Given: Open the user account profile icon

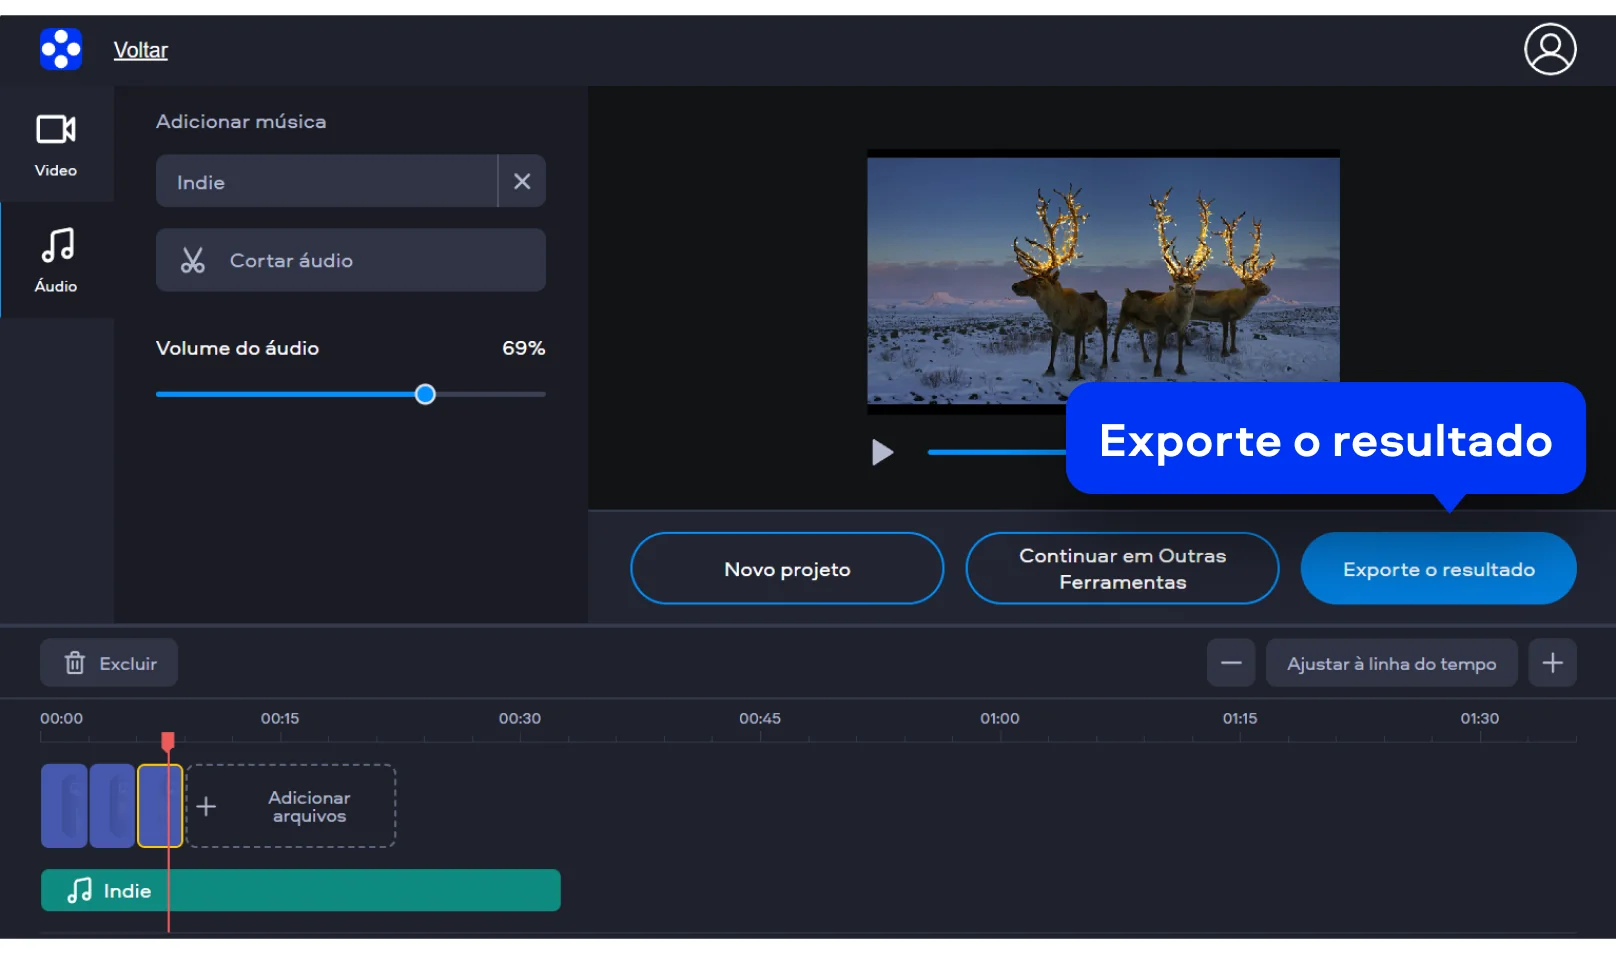Looking at the screenshot, I should pos(1549,49).
